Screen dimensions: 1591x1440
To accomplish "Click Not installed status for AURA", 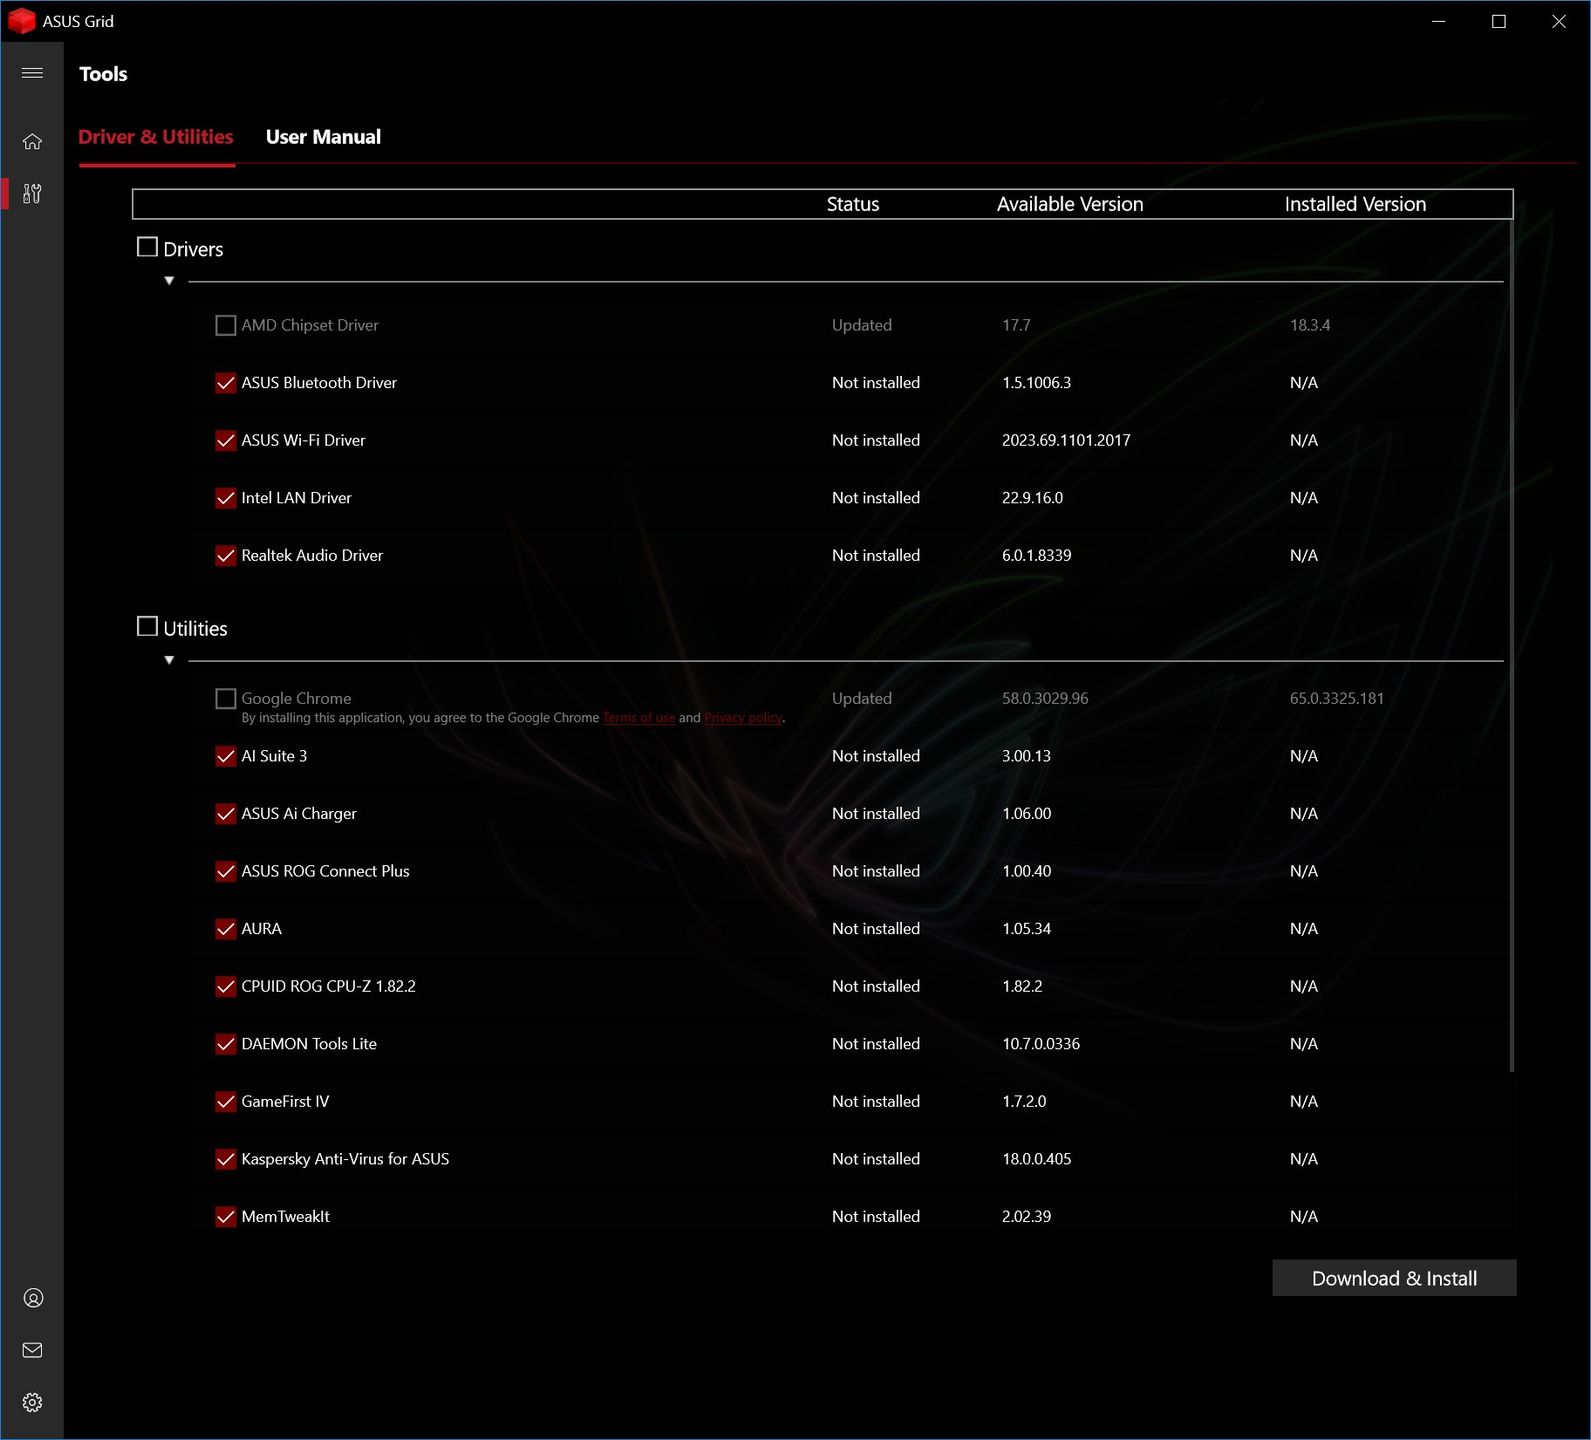I will (876, 929).
